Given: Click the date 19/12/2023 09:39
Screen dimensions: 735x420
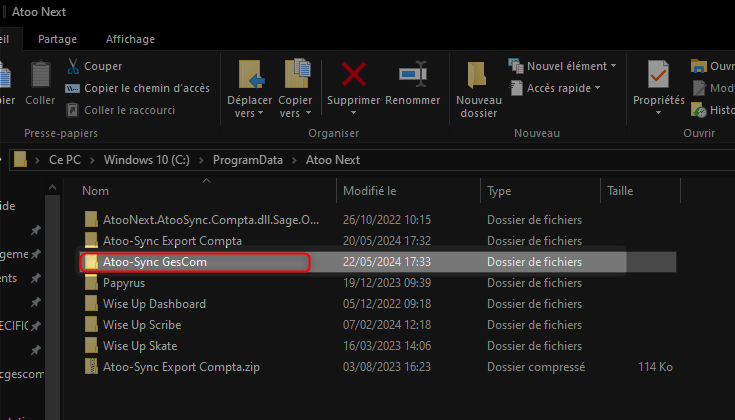Looking at the screenshot, I should click(x=387, y=283).
